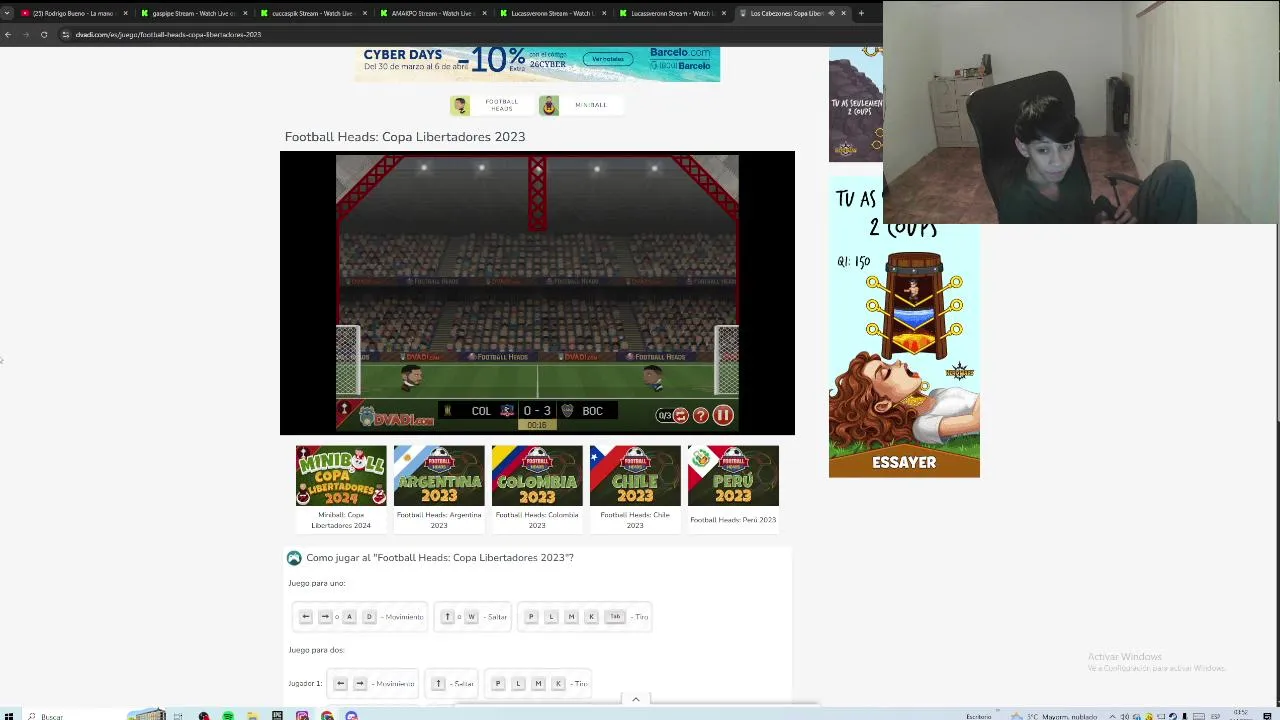Open the Instagram app on the taskbar

point(302,715)
